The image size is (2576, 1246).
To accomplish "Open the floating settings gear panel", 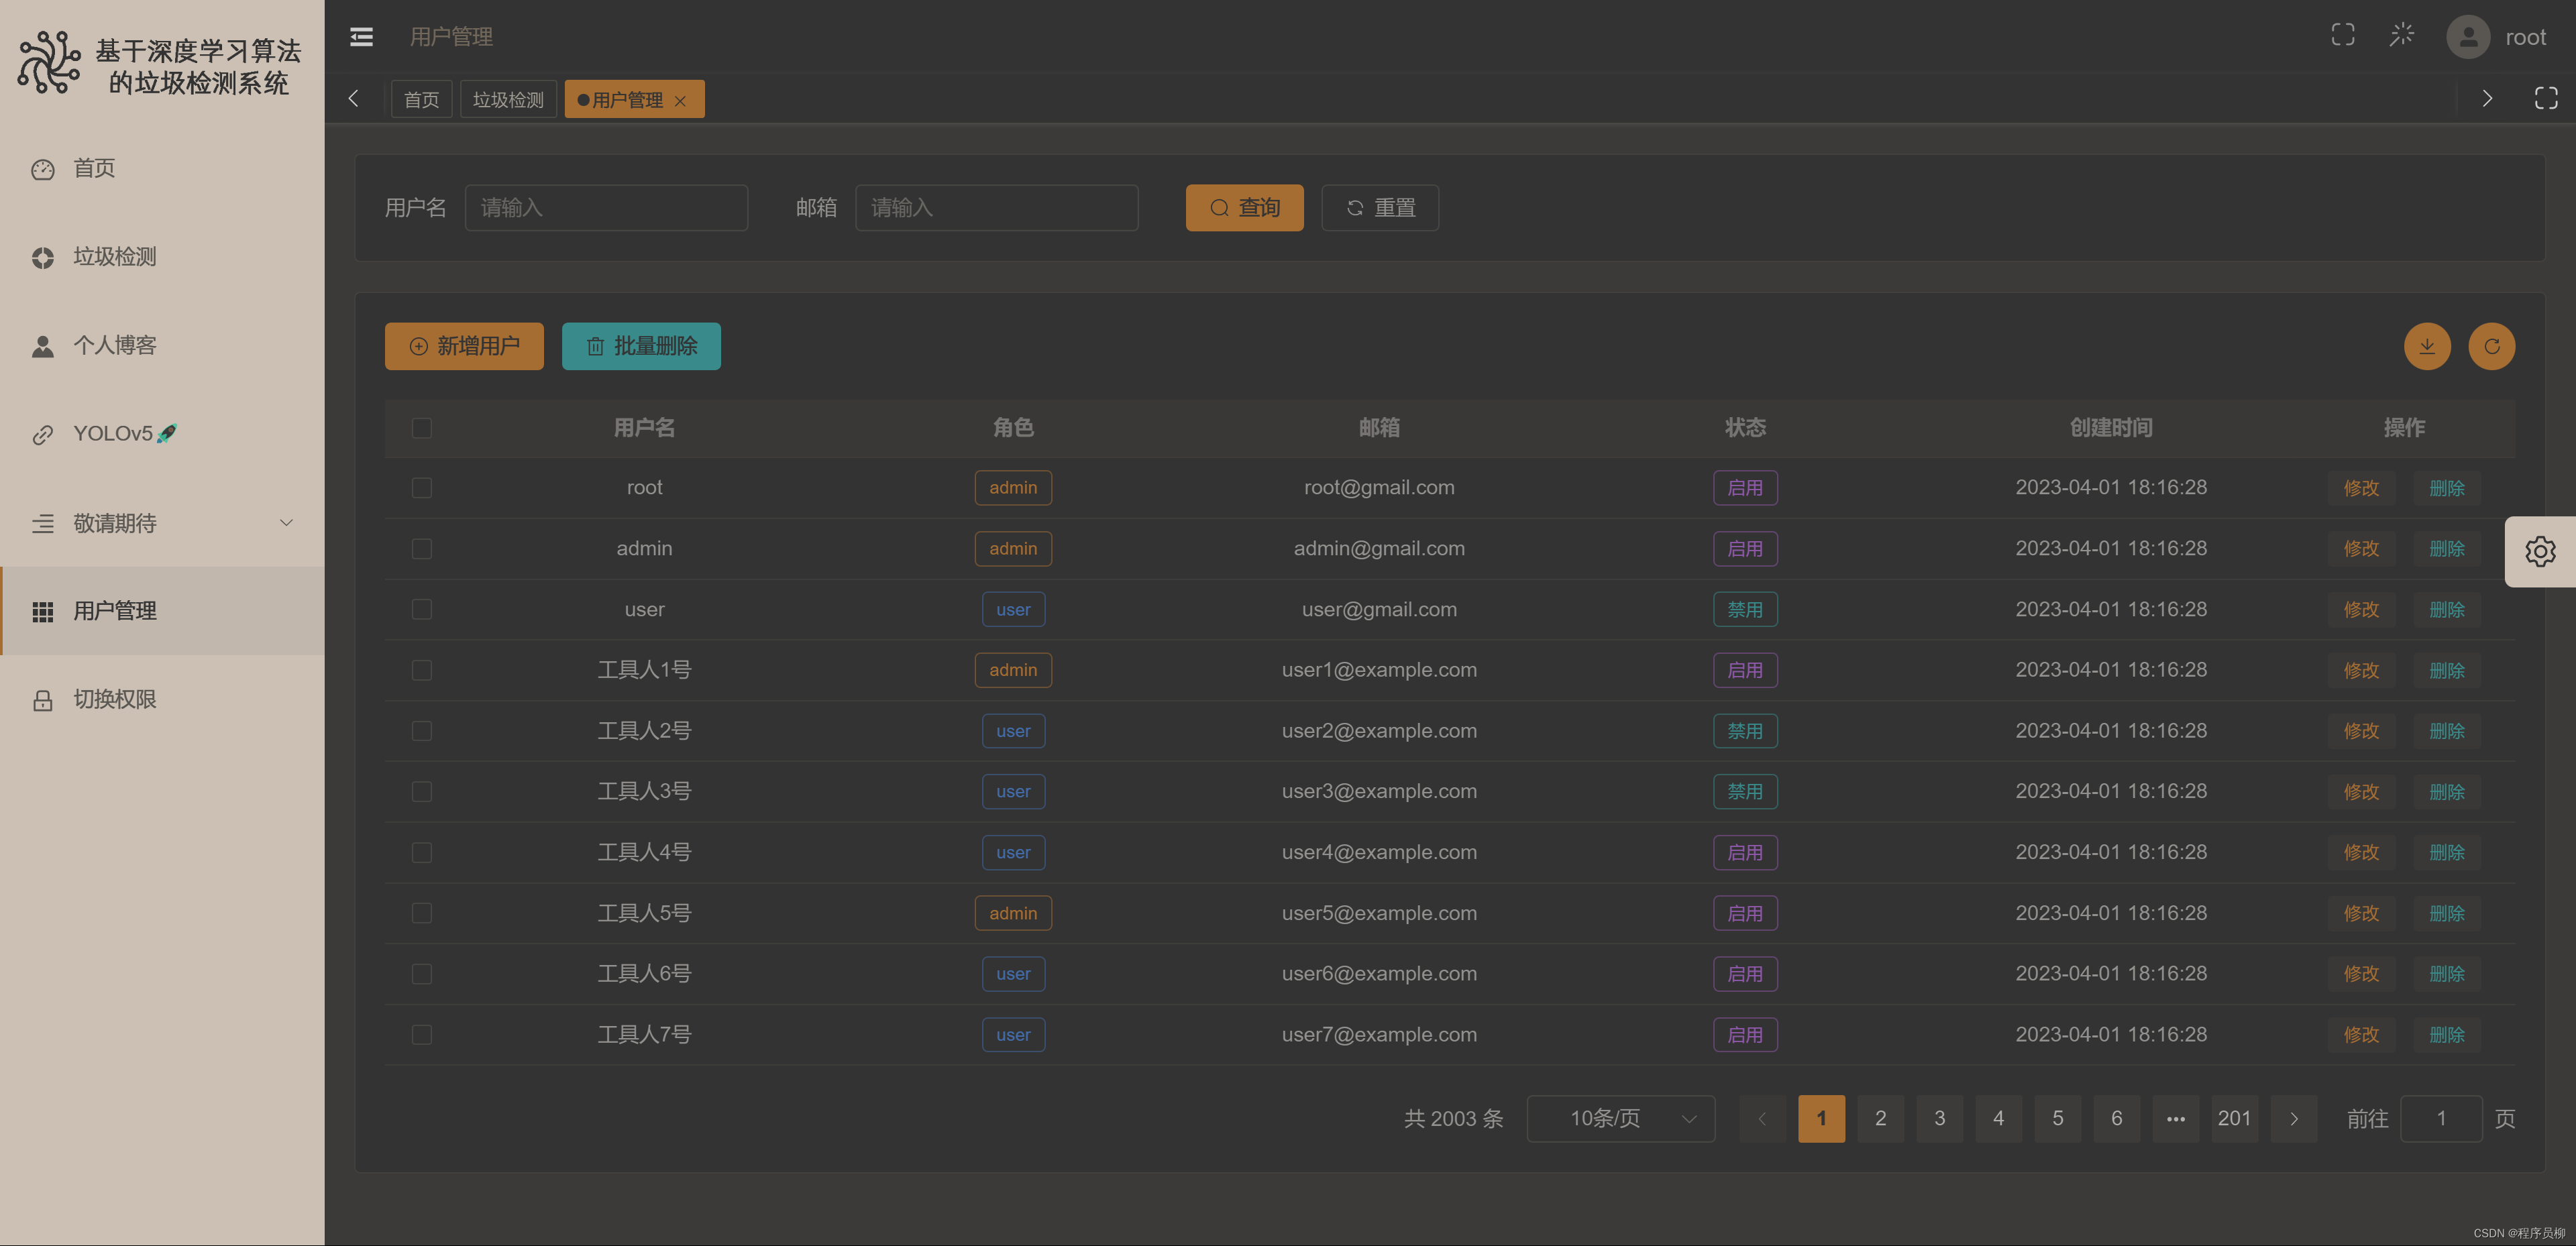I will click(x=2540, y=551).
